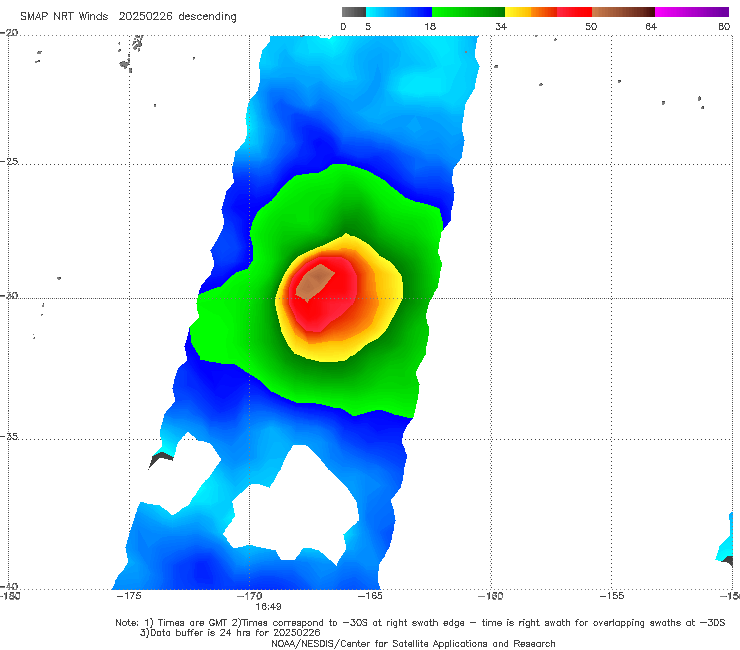Pick the green segment of the color bar
This screenshot has width=740, height=650.
tap(468, 12)
